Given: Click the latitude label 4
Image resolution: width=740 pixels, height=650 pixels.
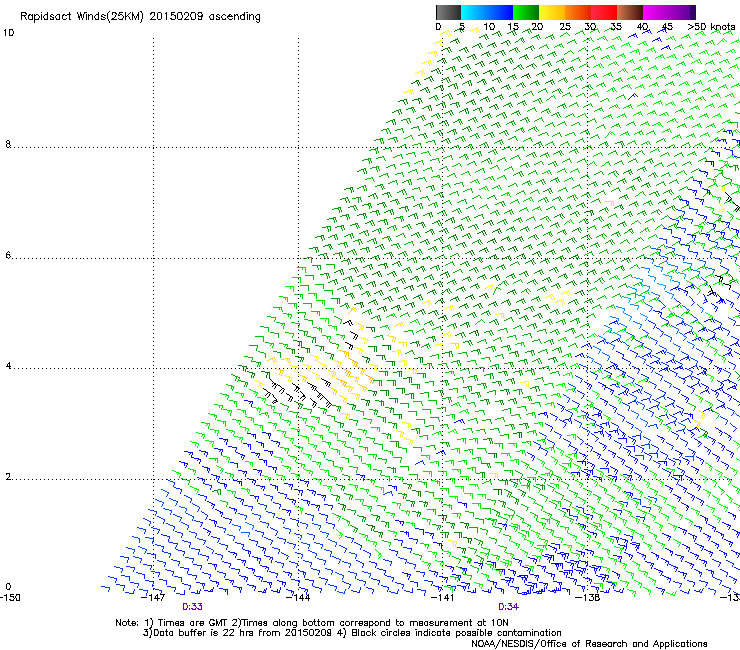Looking at the screenshot, I should point(8,366).
